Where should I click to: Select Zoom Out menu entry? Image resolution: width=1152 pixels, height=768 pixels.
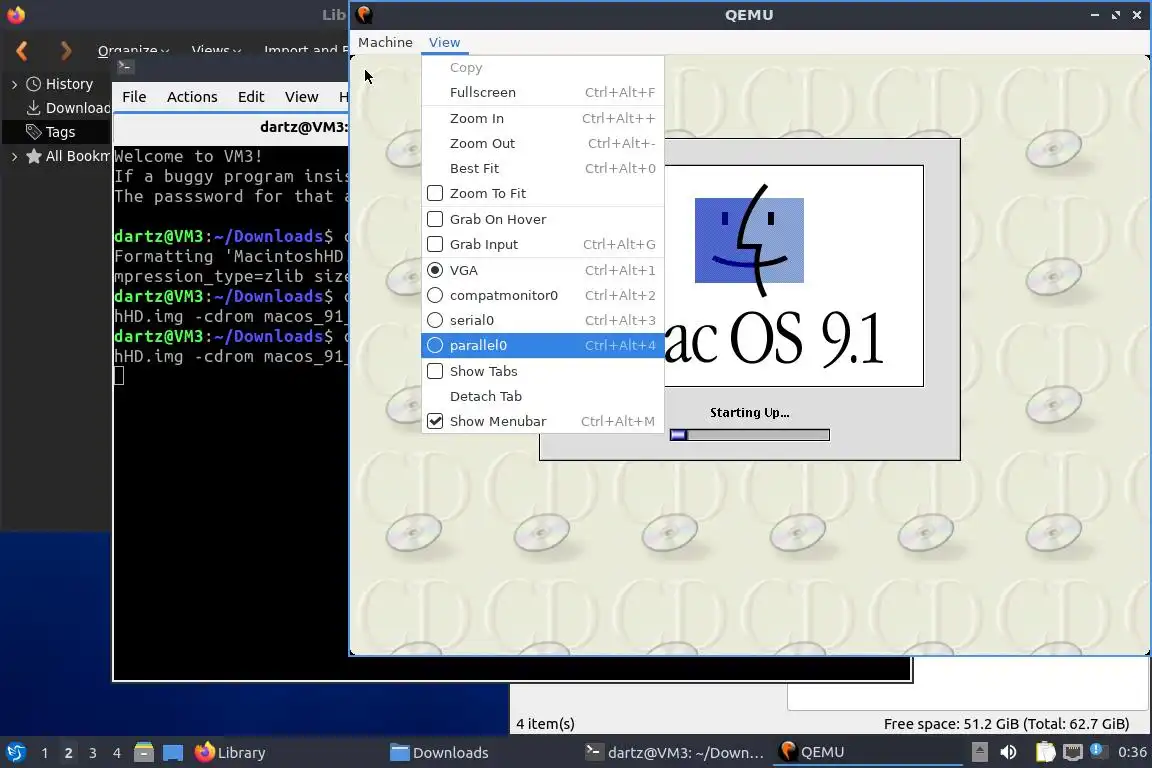pos(542,143)
